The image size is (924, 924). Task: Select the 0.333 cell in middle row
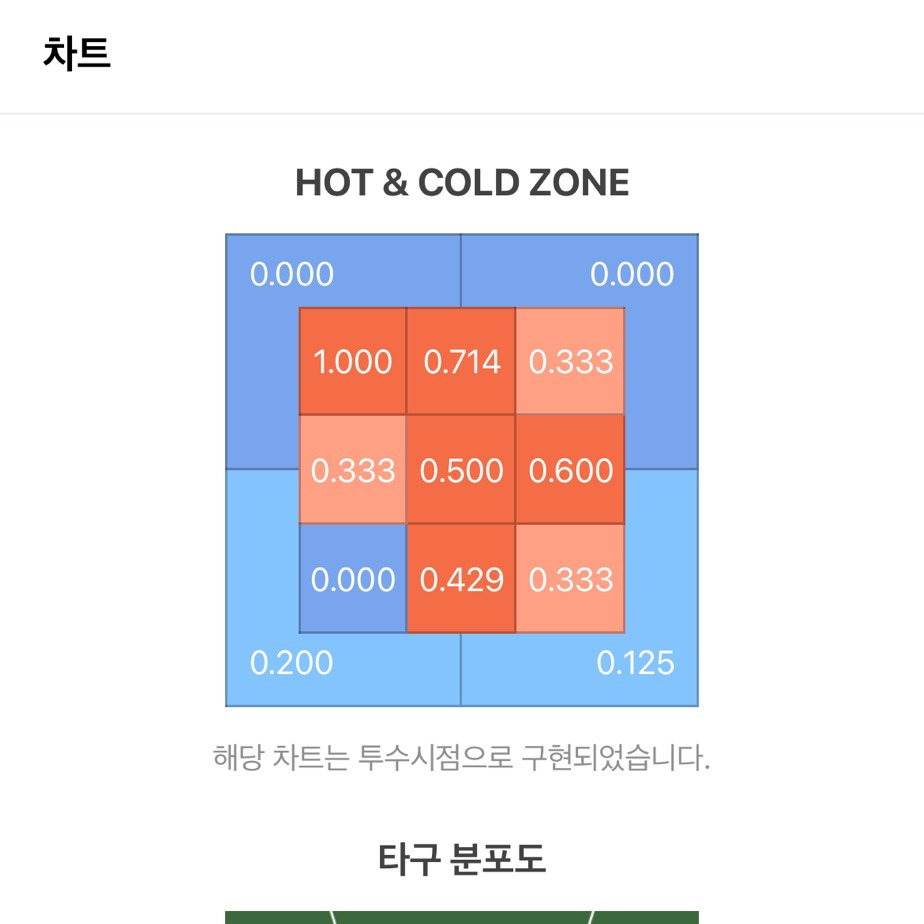352,470
